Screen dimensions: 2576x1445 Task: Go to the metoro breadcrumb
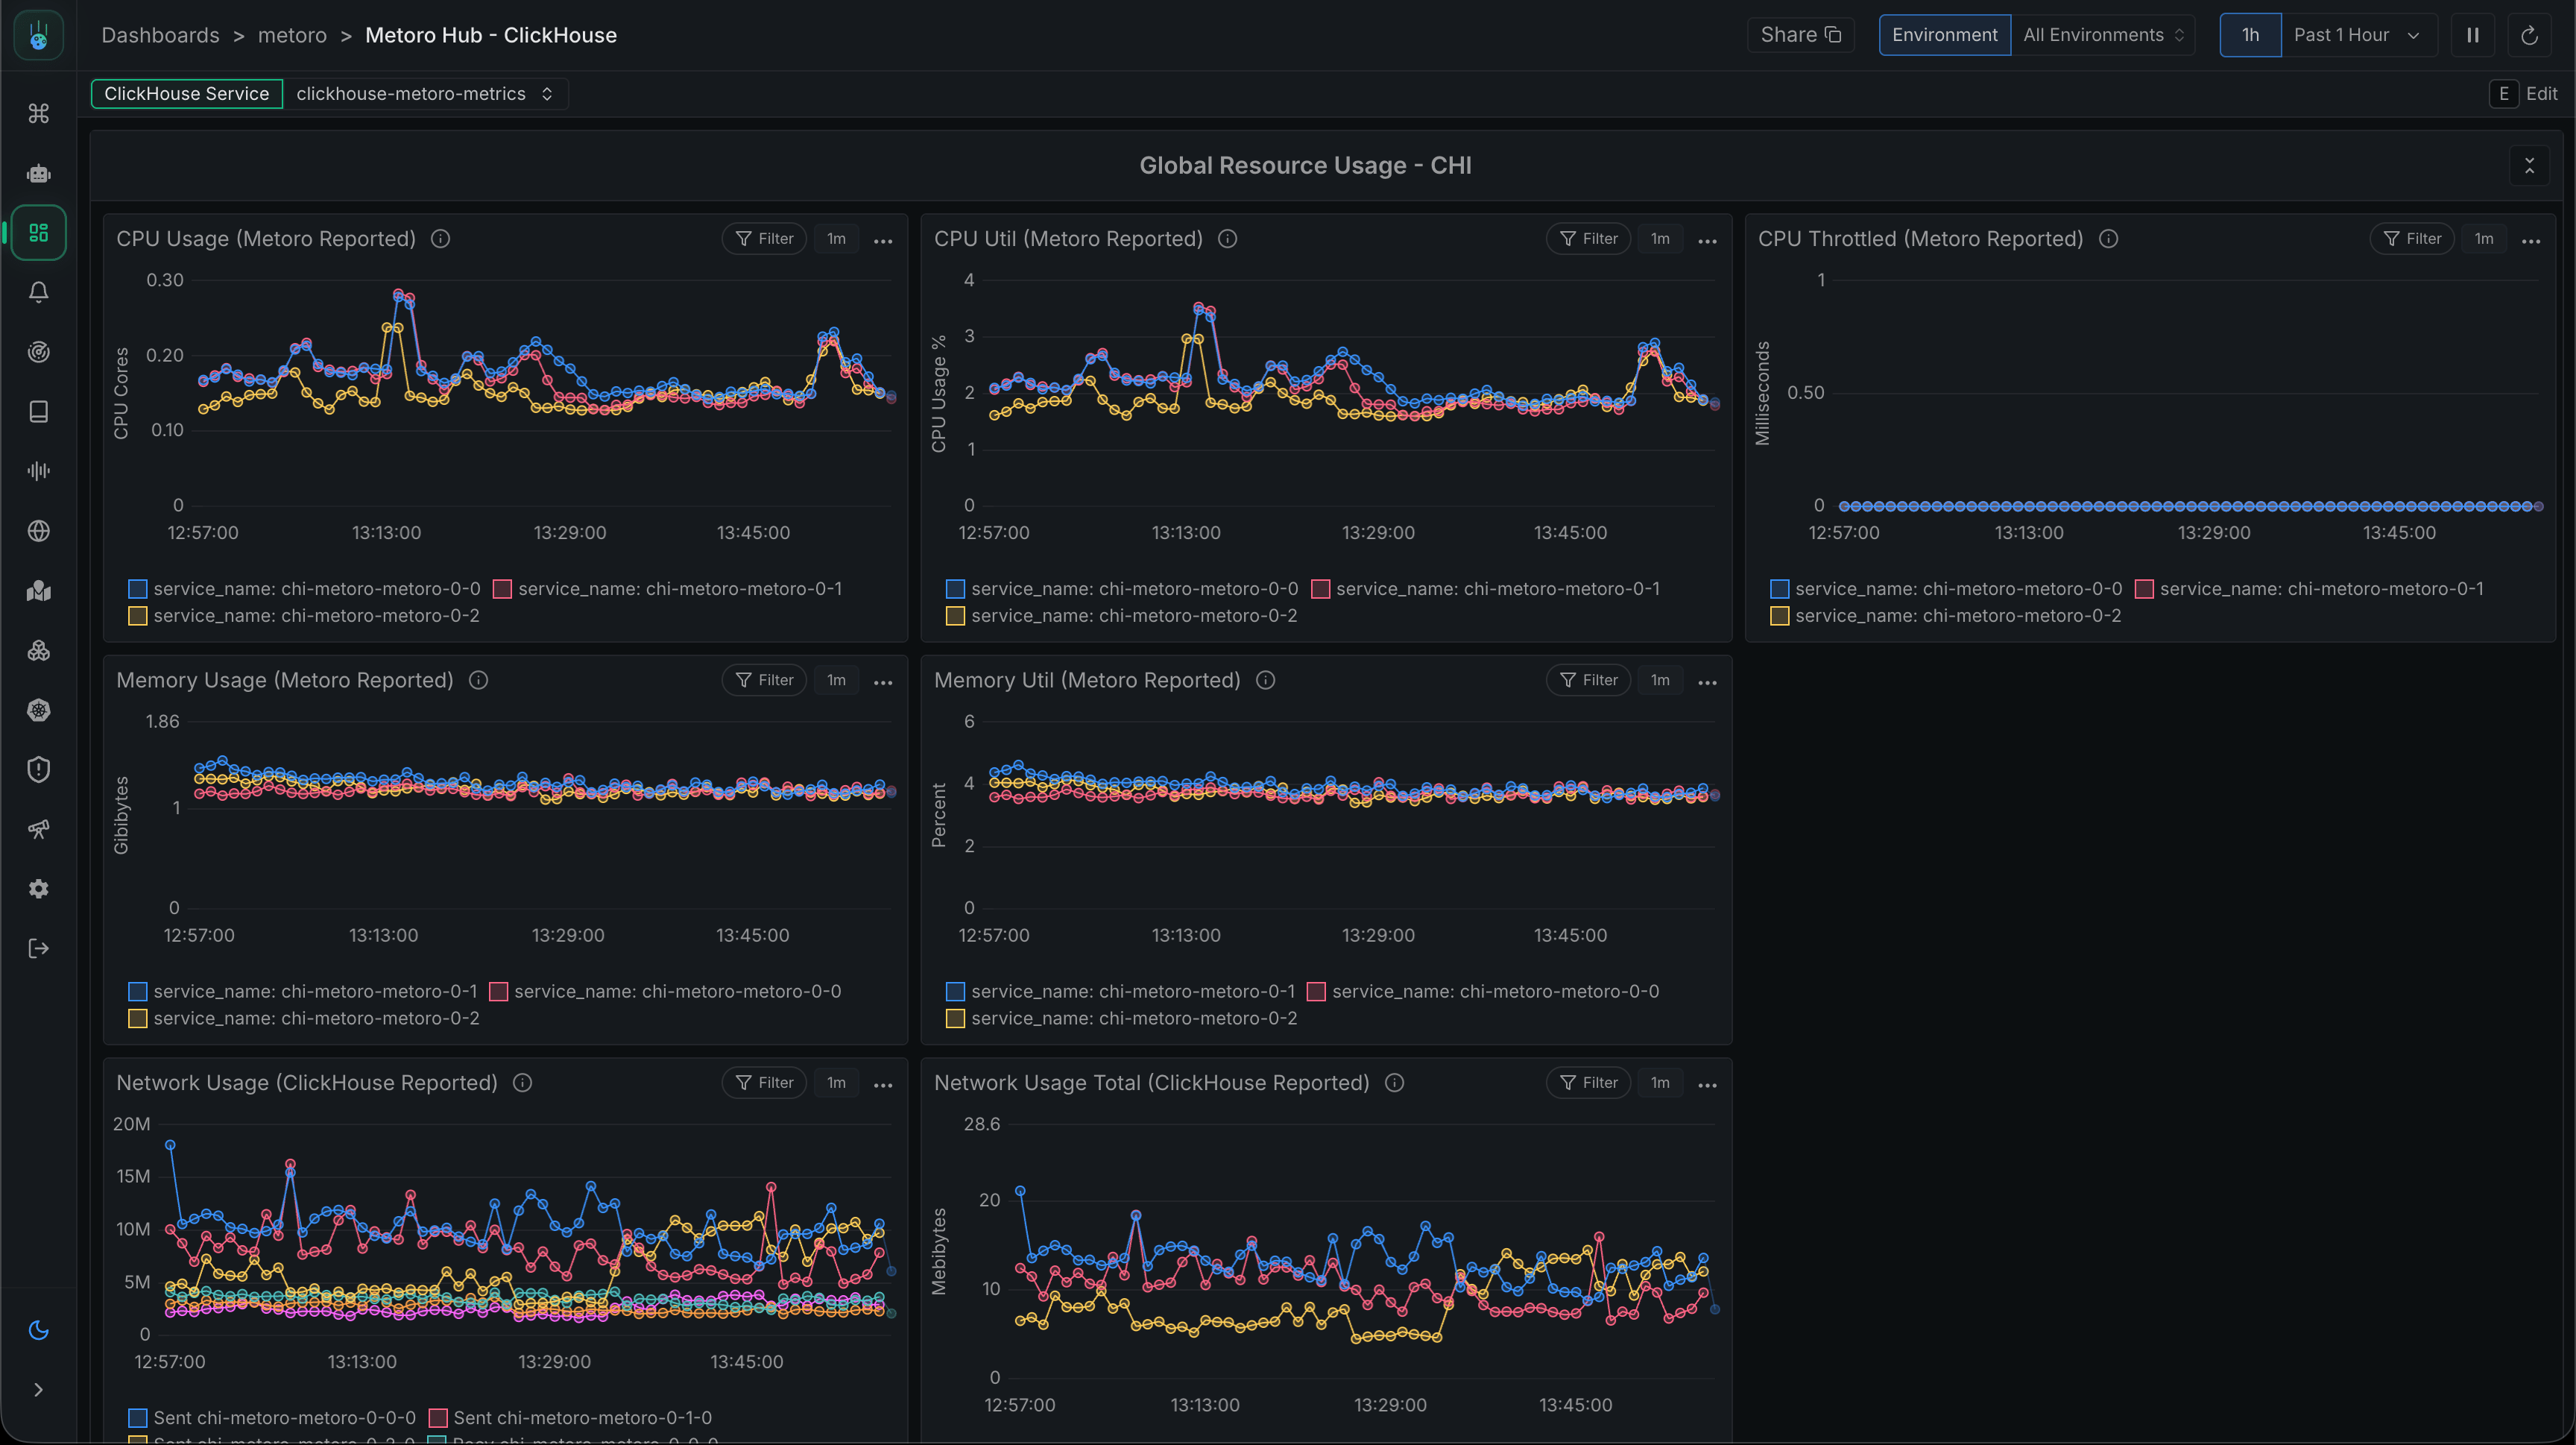point(292,35)
